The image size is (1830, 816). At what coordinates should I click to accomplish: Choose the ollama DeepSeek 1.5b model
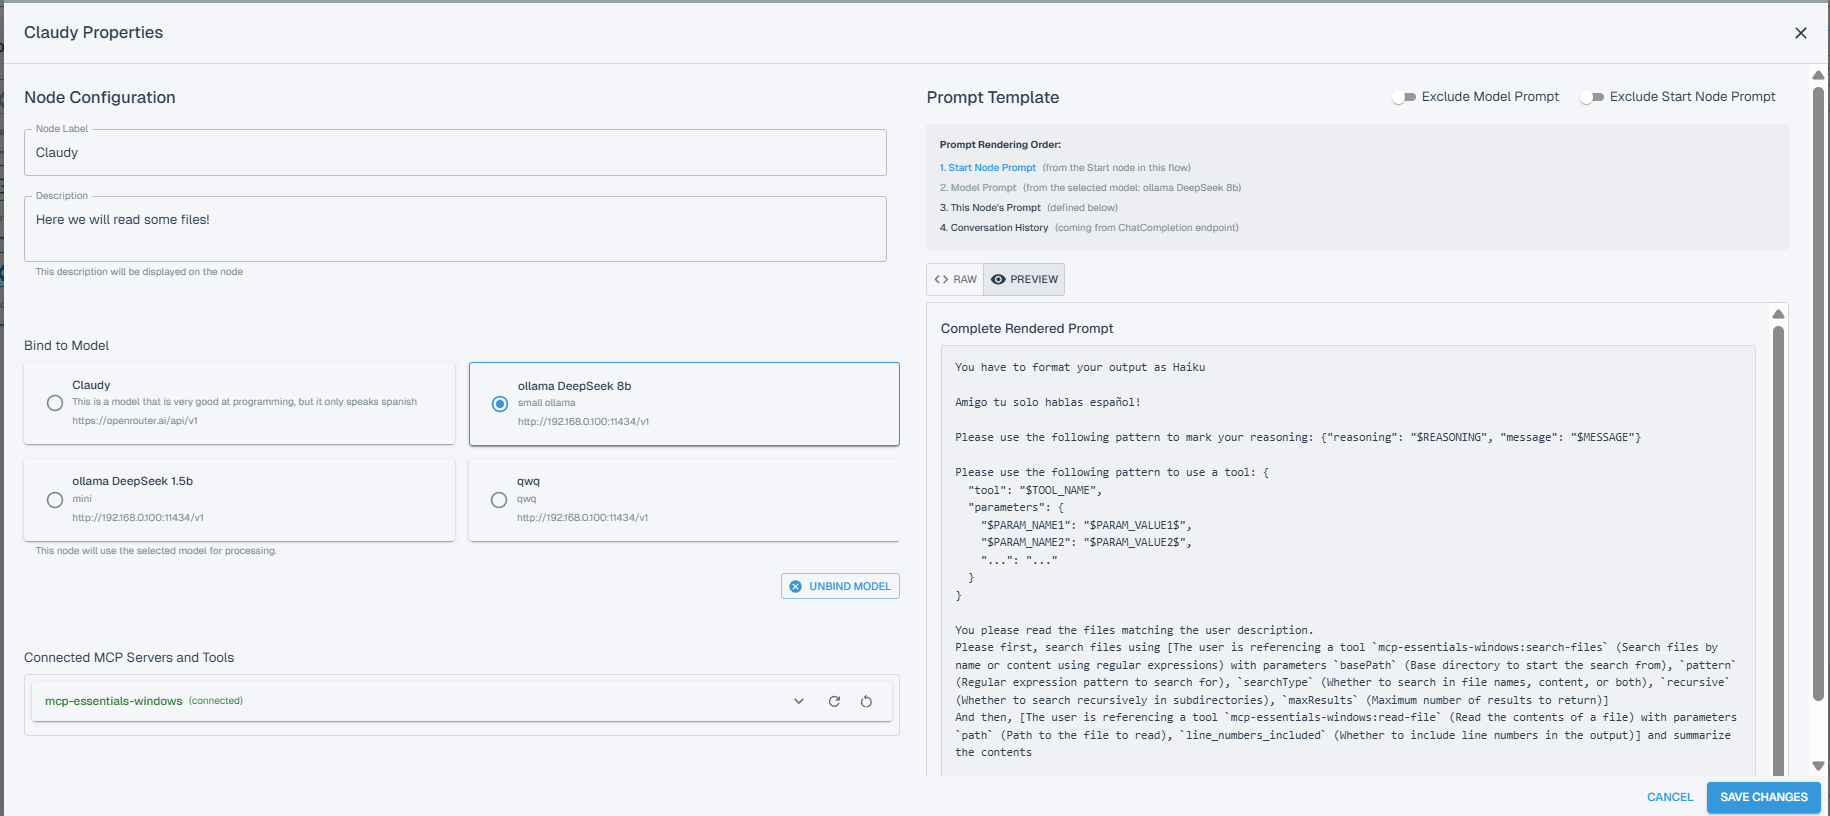(55, 500)
